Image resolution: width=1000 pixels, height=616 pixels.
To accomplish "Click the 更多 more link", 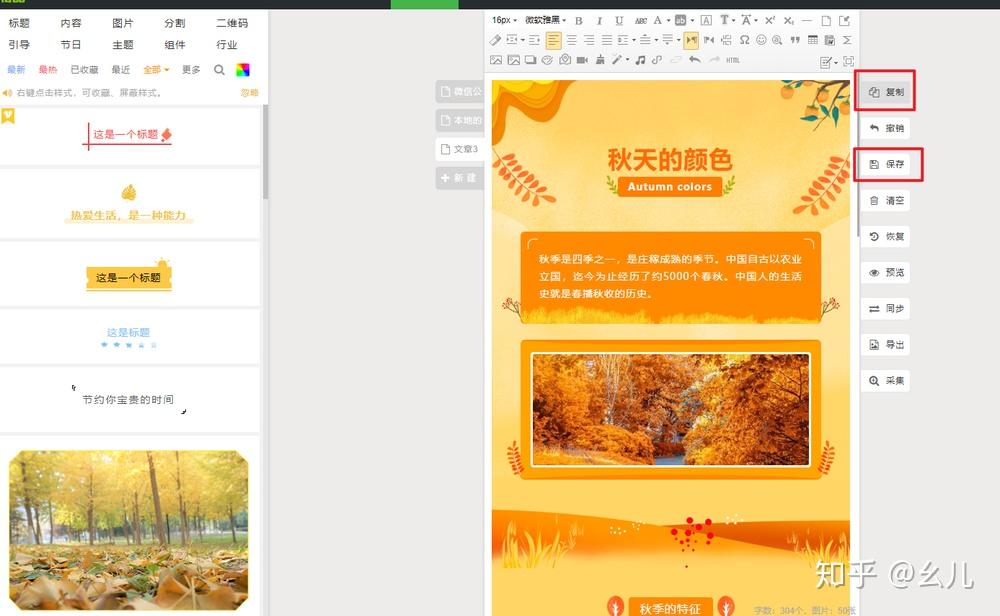I will 191,70.
